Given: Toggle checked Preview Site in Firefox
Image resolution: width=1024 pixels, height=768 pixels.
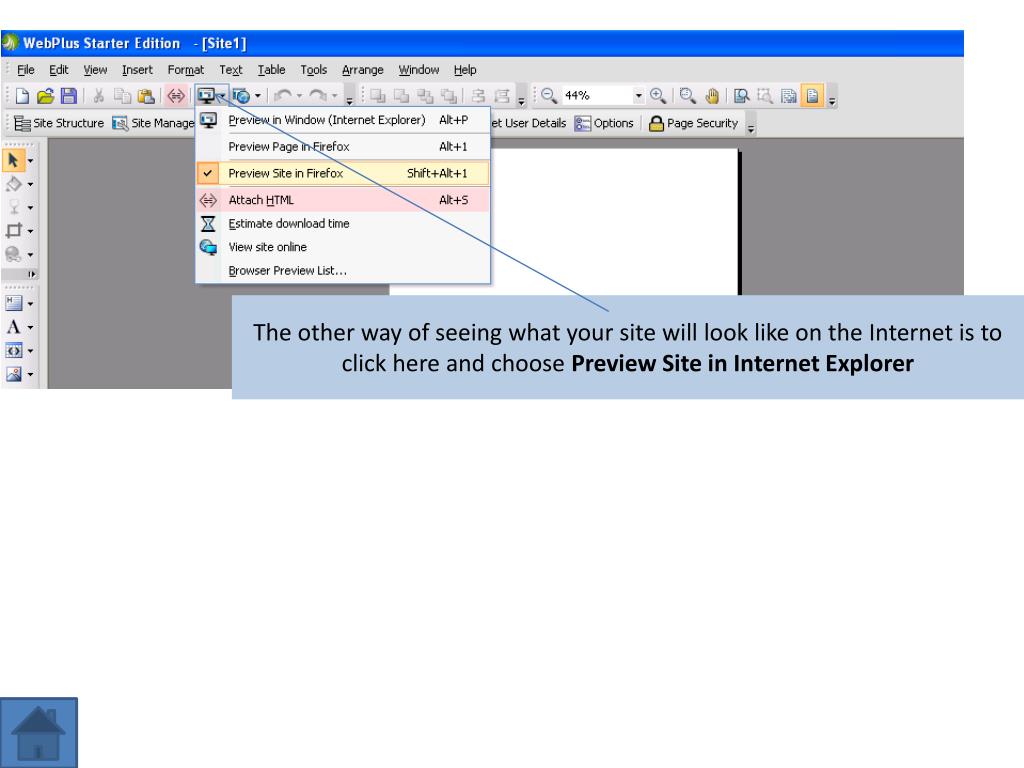Looking at the screenshot, I should tap(342, 173).
